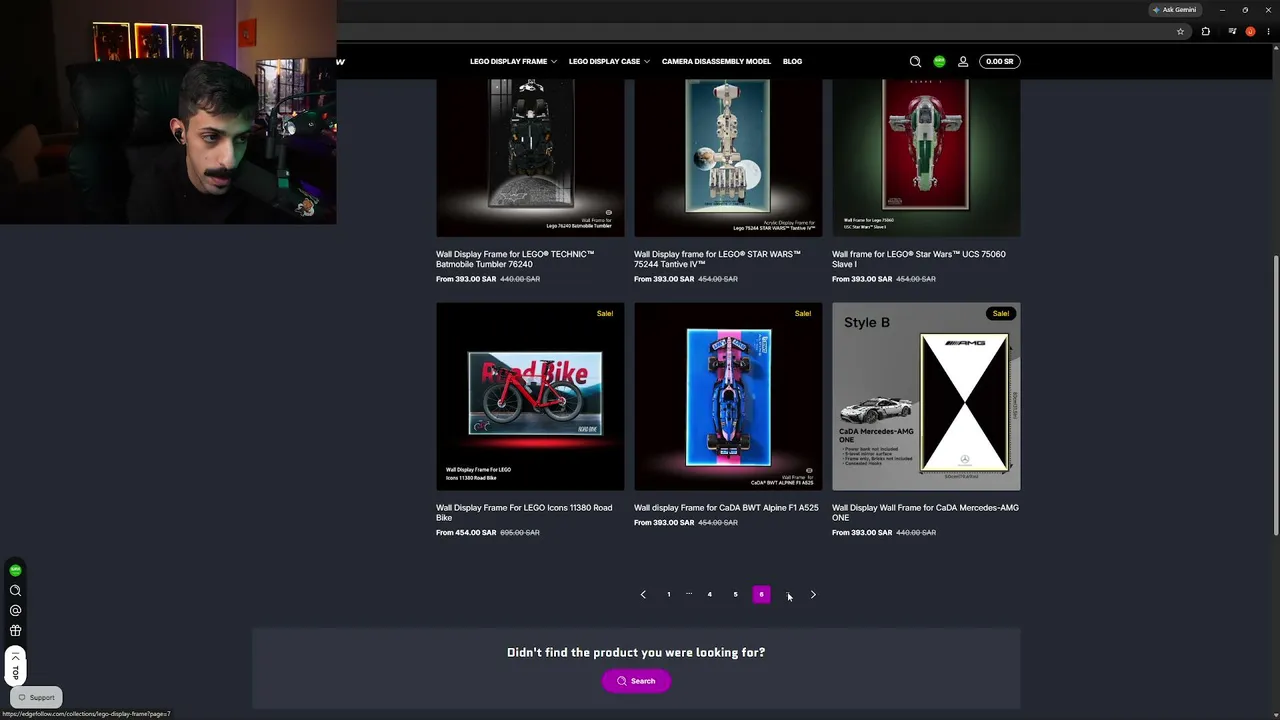Click the "Didn't find the product" heading
Viewport: 1280px width, 720px height.
636,652
